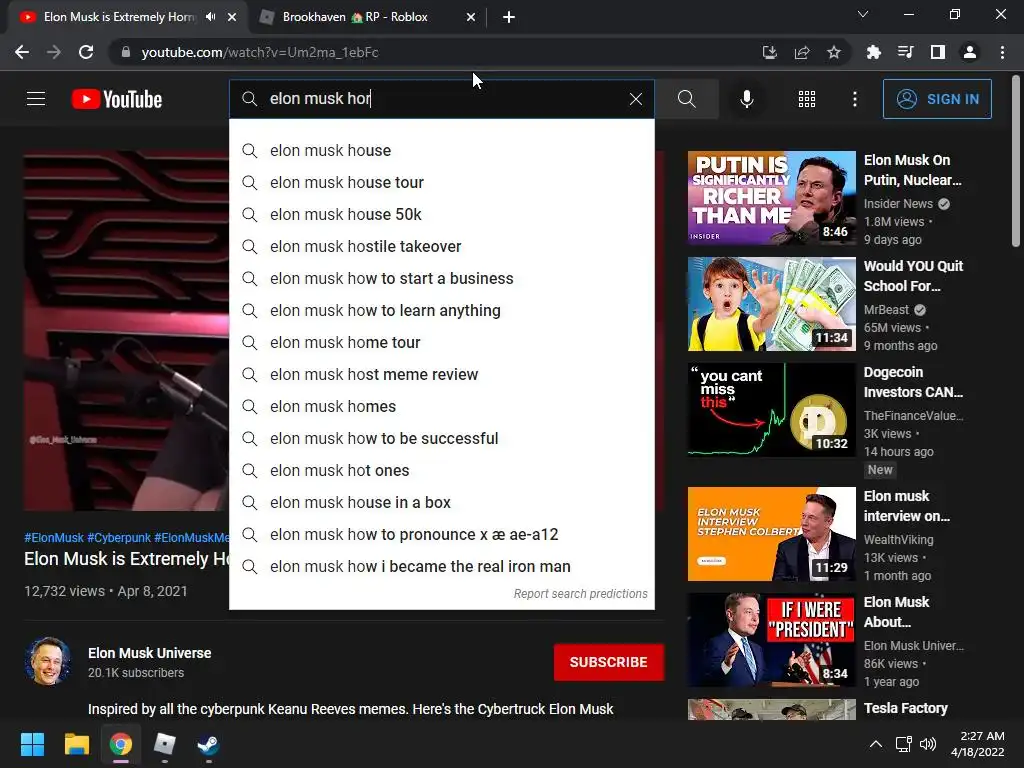Choose 'elon musk how to start a business'
Screen dimensions: 1024x768
click(x=441, y=278)
